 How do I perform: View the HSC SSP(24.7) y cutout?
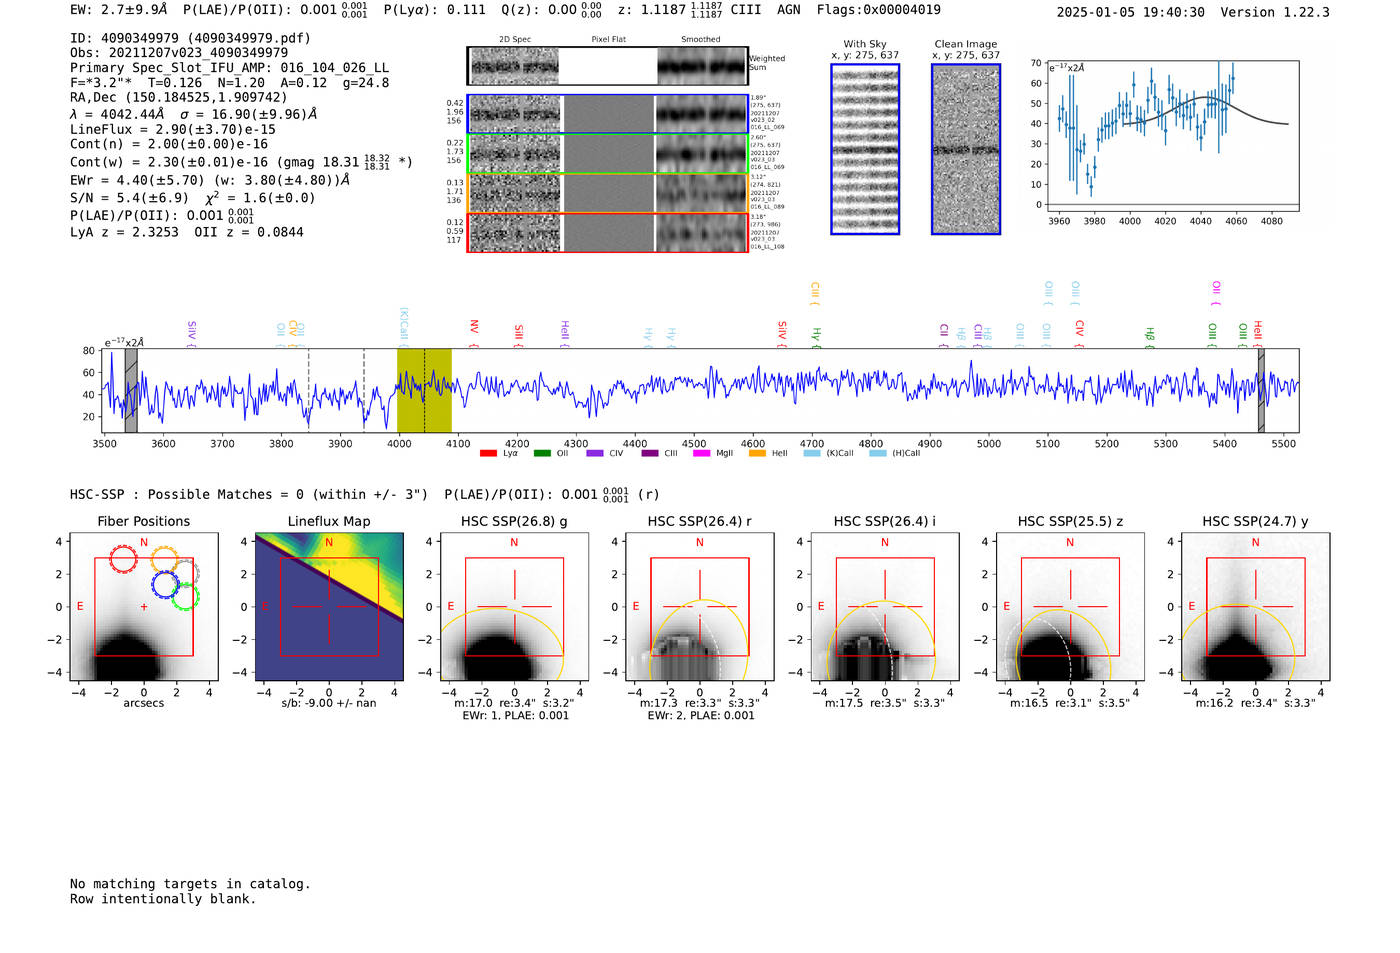tap(1256, 606)
